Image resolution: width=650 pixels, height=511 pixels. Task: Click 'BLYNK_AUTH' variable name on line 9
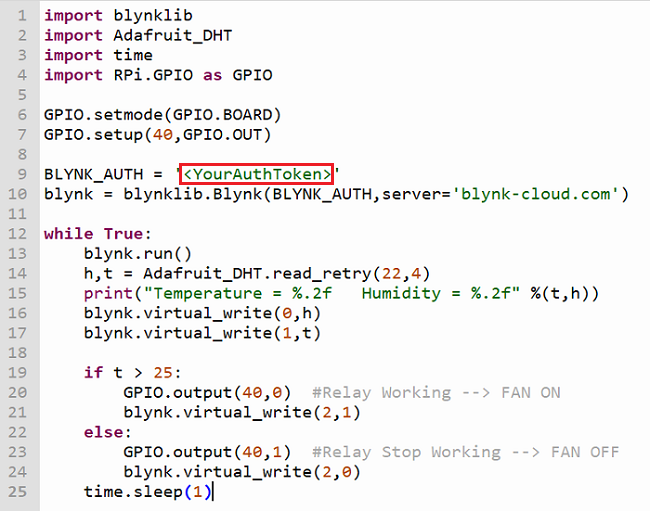tap(94, 174)
